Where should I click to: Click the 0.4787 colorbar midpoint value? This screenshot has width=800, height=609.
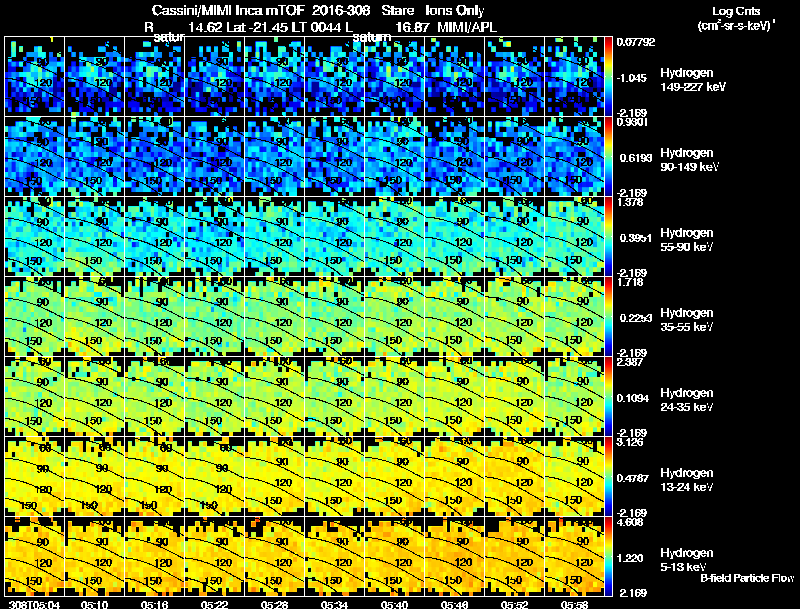633,478
